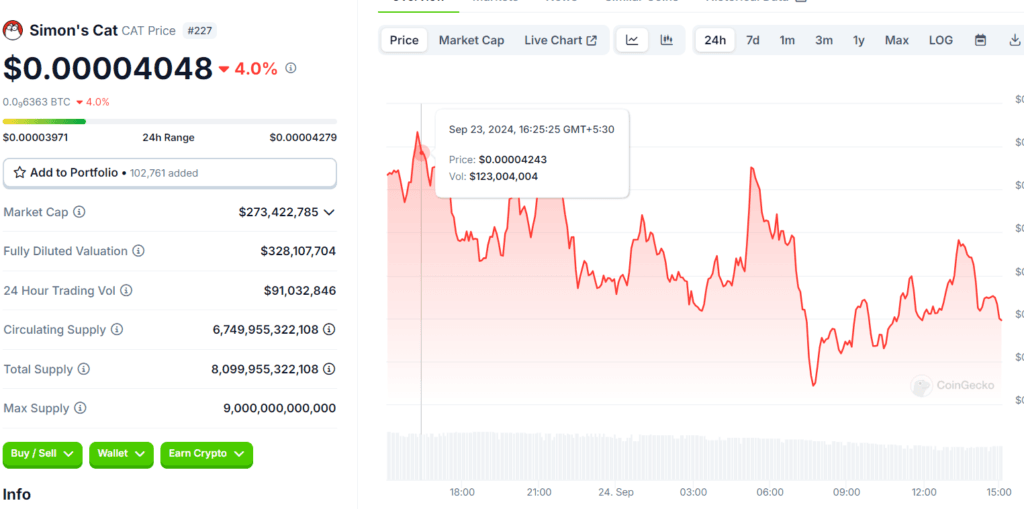This screenshot has height=509, width=1024.
Task: Click the Market Cap info icon
Action: 79,212
